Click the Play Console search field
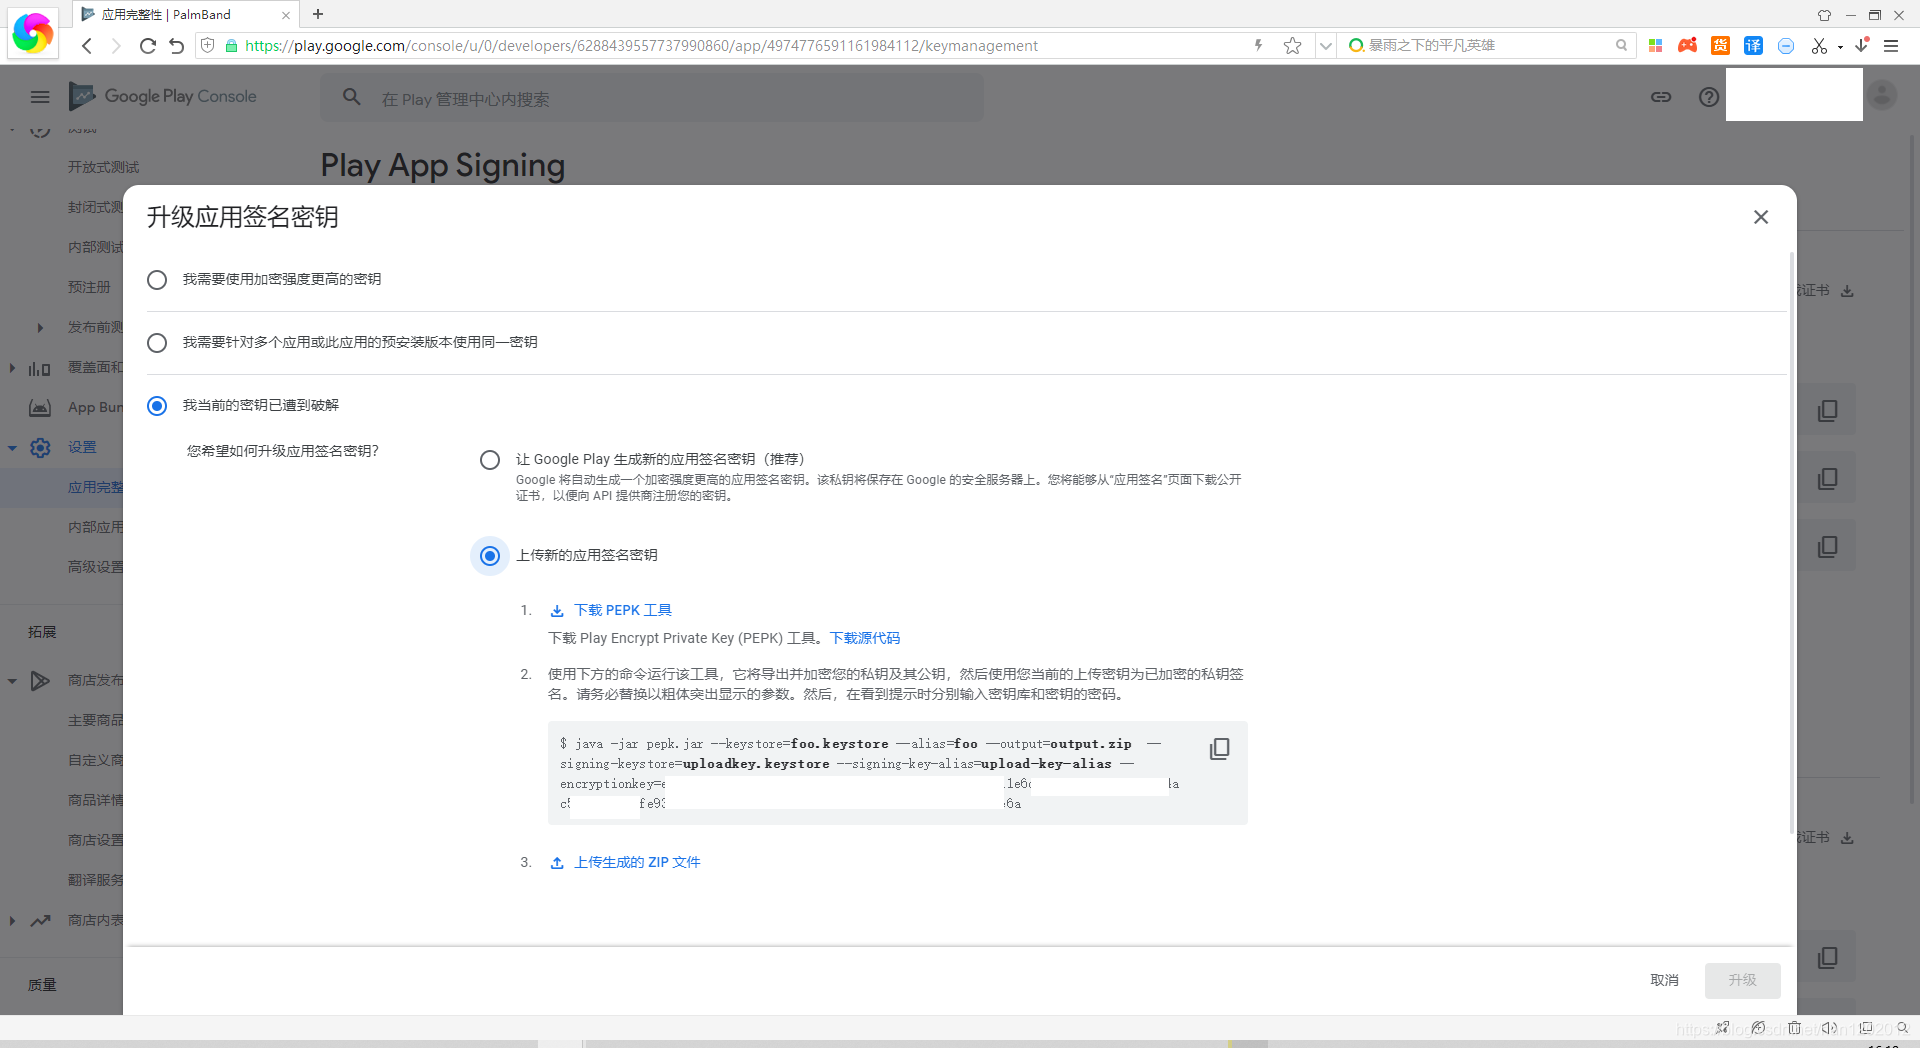1920x1048 pixels. click(652, 99)
